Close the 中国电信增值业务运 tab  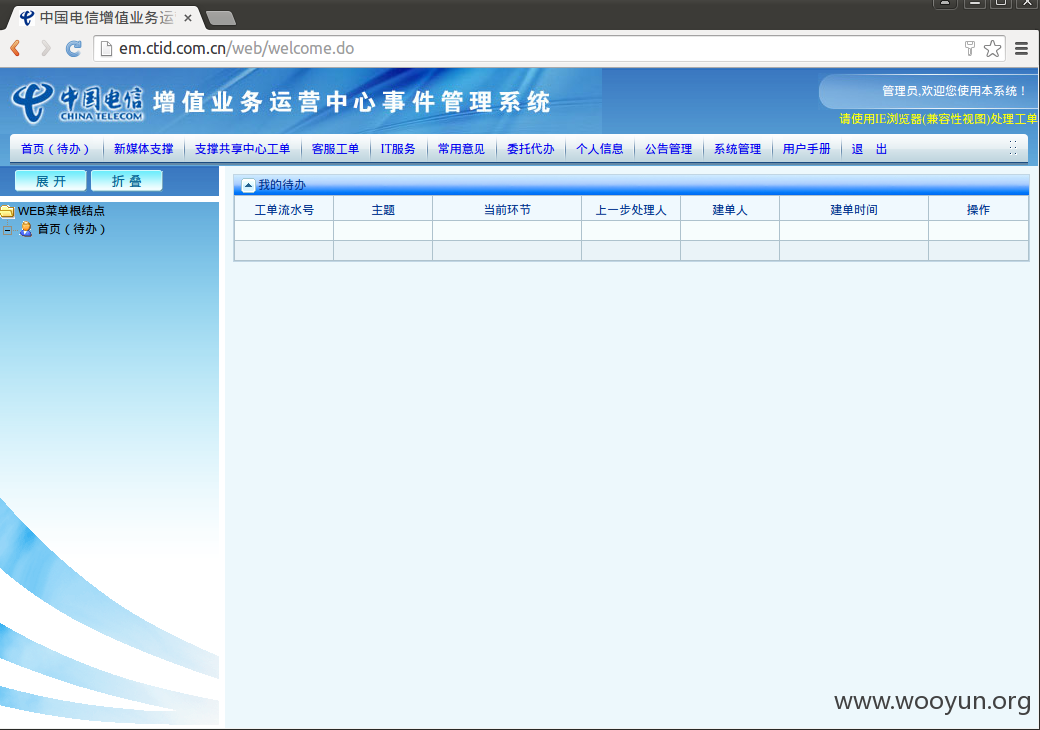[x=188, y=18]
